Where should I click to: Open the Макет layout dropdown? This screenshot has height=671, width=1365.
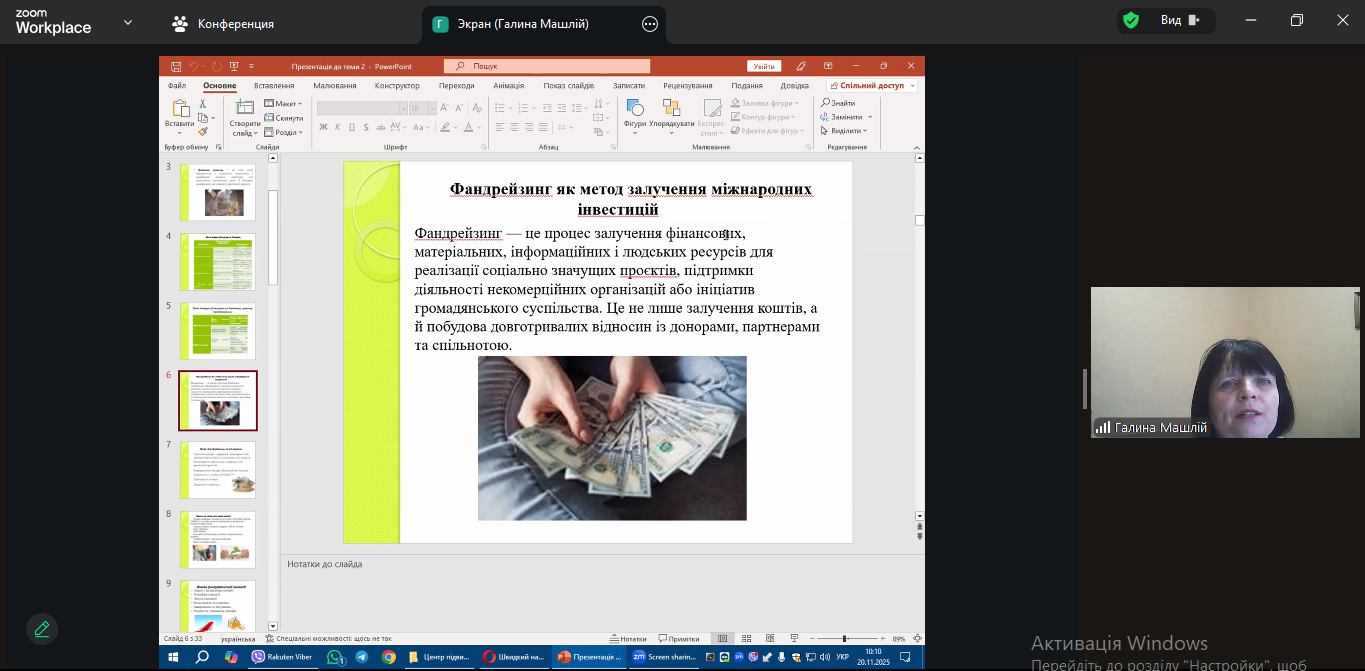[283, 104]
